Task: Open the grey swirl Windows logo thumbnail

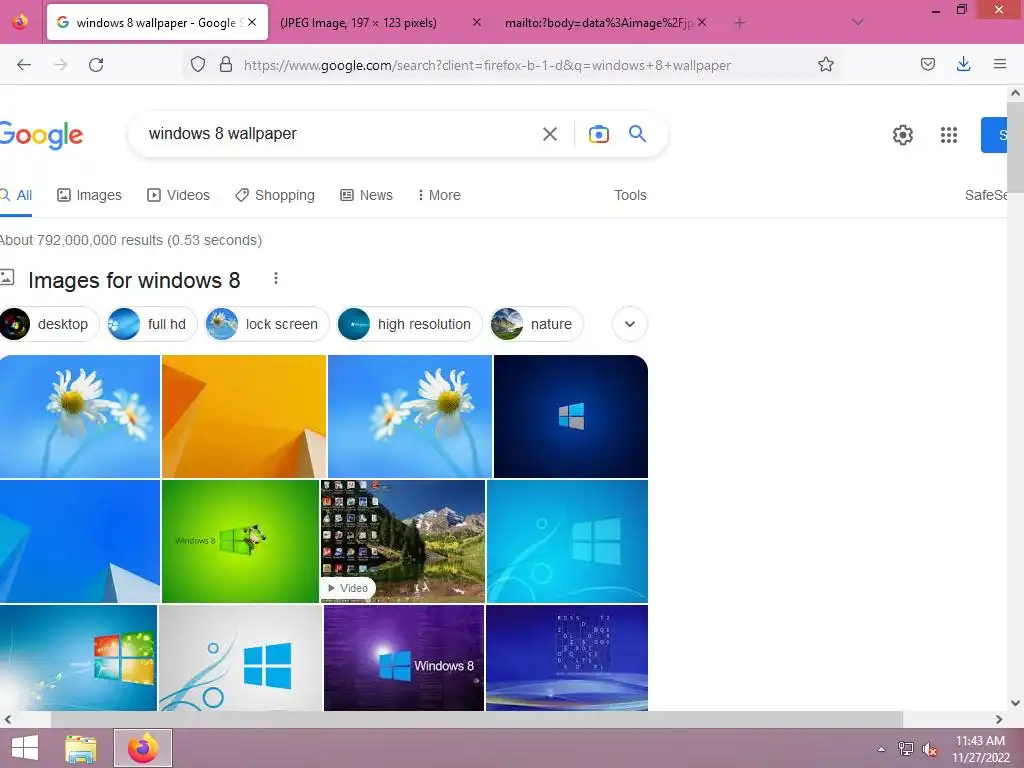Action: point(240,658)
